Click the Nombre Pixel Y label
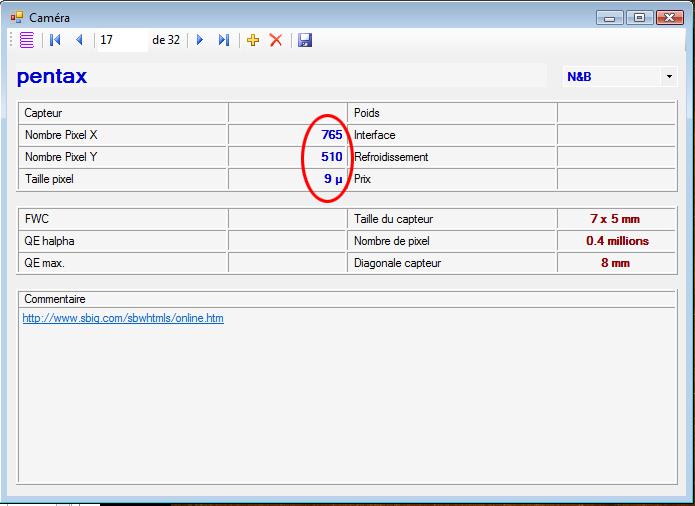695x506 pixels. pyautogui.click(x=61, y=157)
